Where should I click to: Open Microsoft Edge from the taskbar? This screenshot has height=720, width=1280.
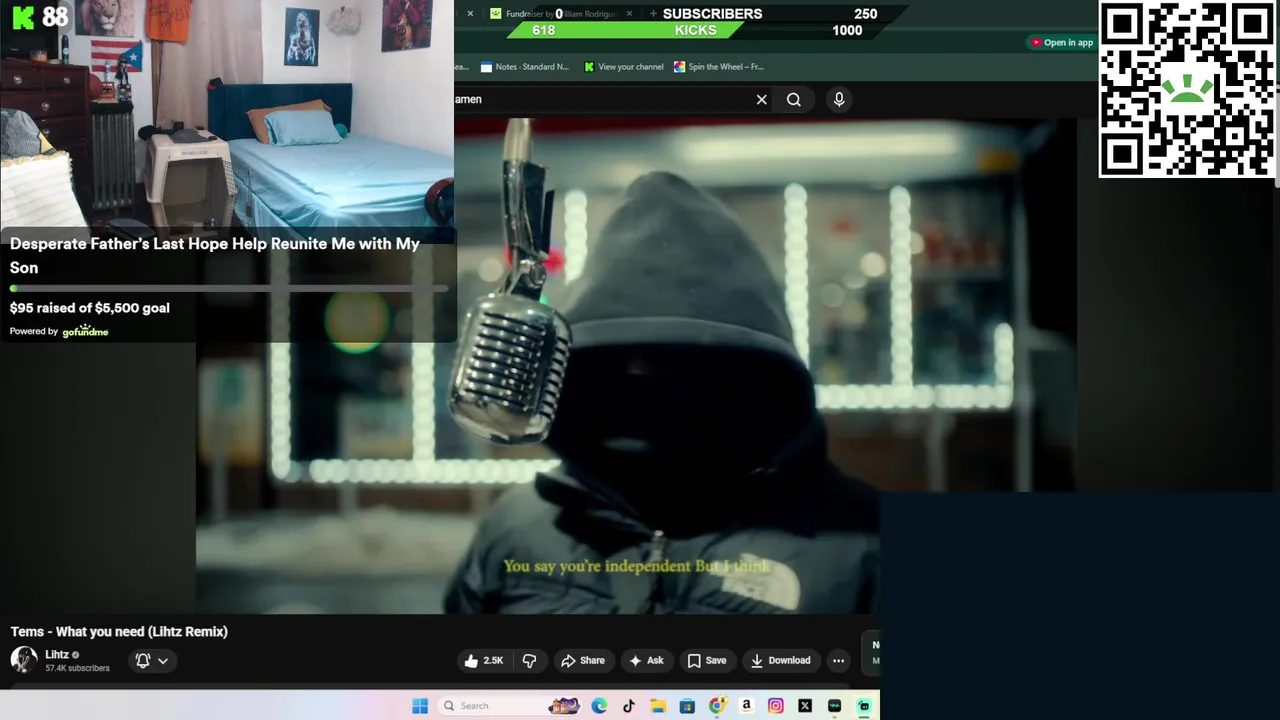(x=599, y=706)
